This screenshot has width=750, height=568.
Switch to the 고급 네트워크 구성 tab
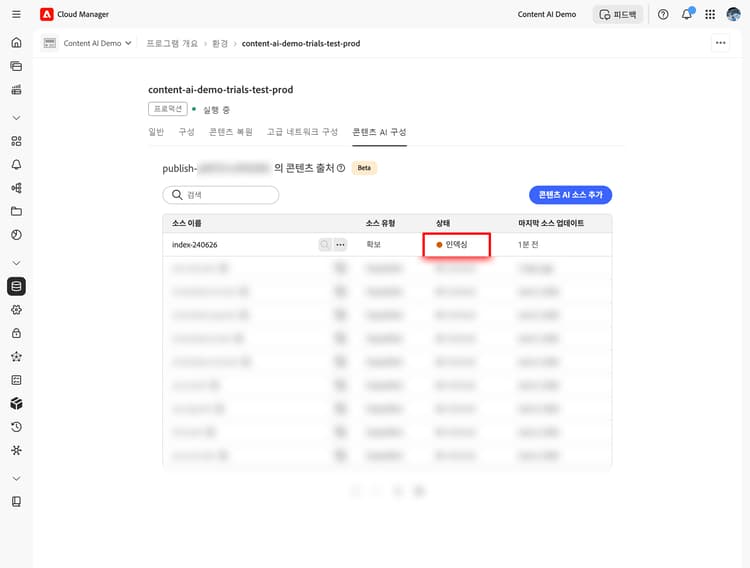point(302,132)
